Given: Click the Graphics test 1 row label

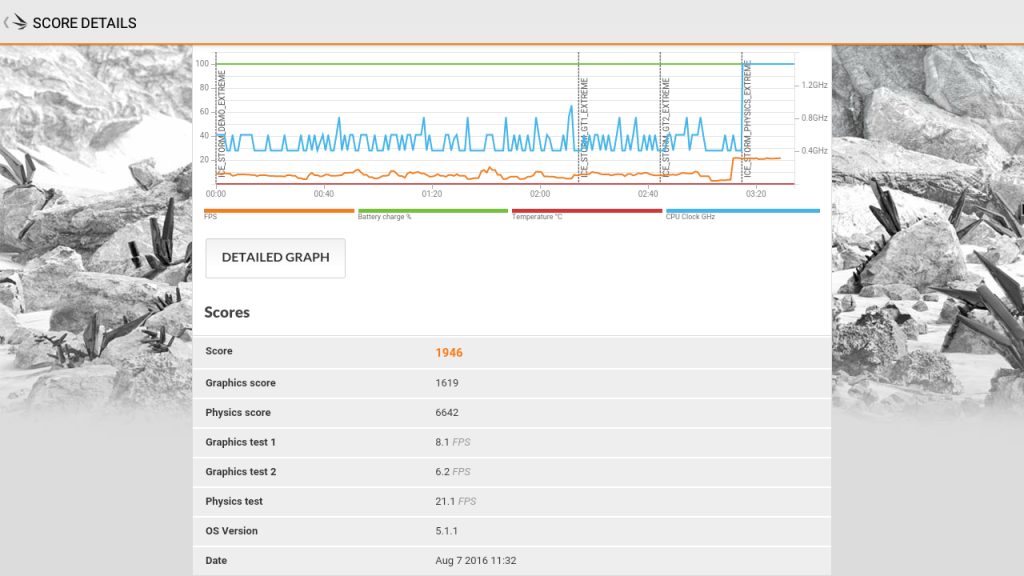Looking at the screenshot, I should pyautogui.click(x=240, y=442).
